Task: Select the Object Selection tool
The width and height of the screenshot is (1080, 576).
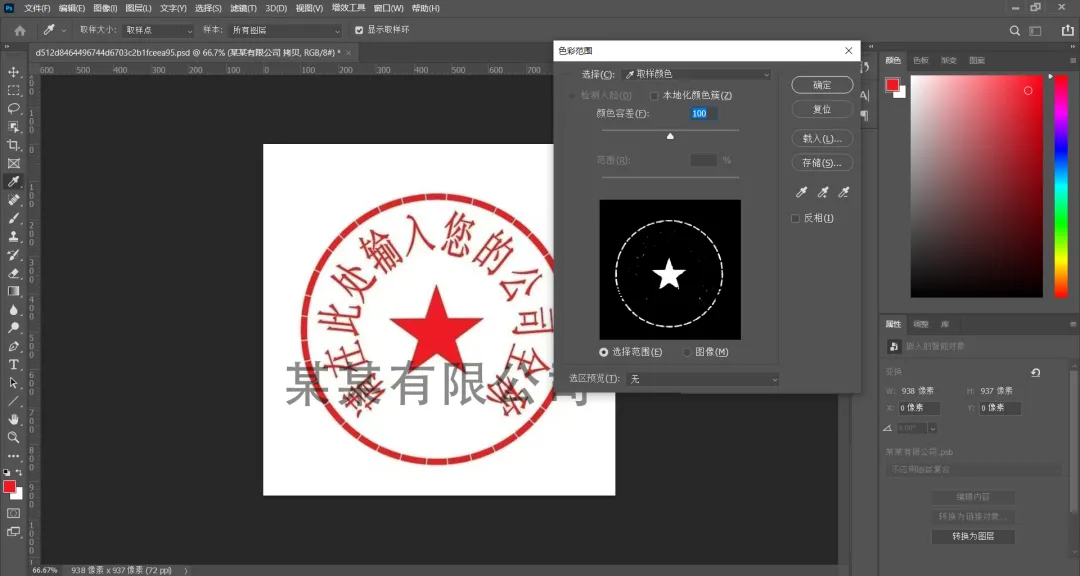Action: (x=13, y=127)
